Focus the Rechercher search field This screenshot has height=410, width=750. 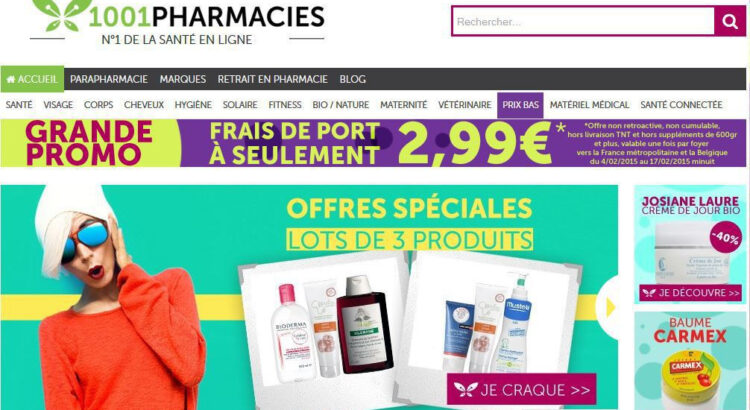point(583,21)
